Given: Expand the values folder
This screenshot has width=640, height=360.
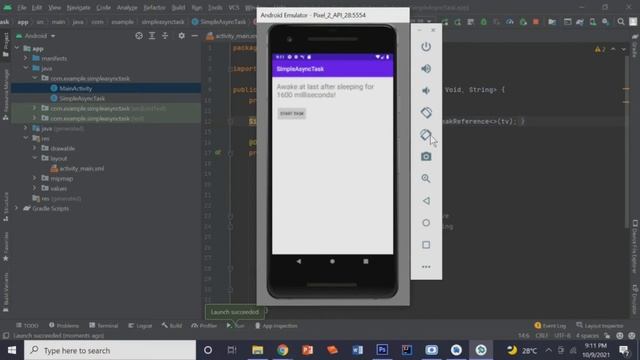Looking at the screenshot, I should click(x=35, y=188).
